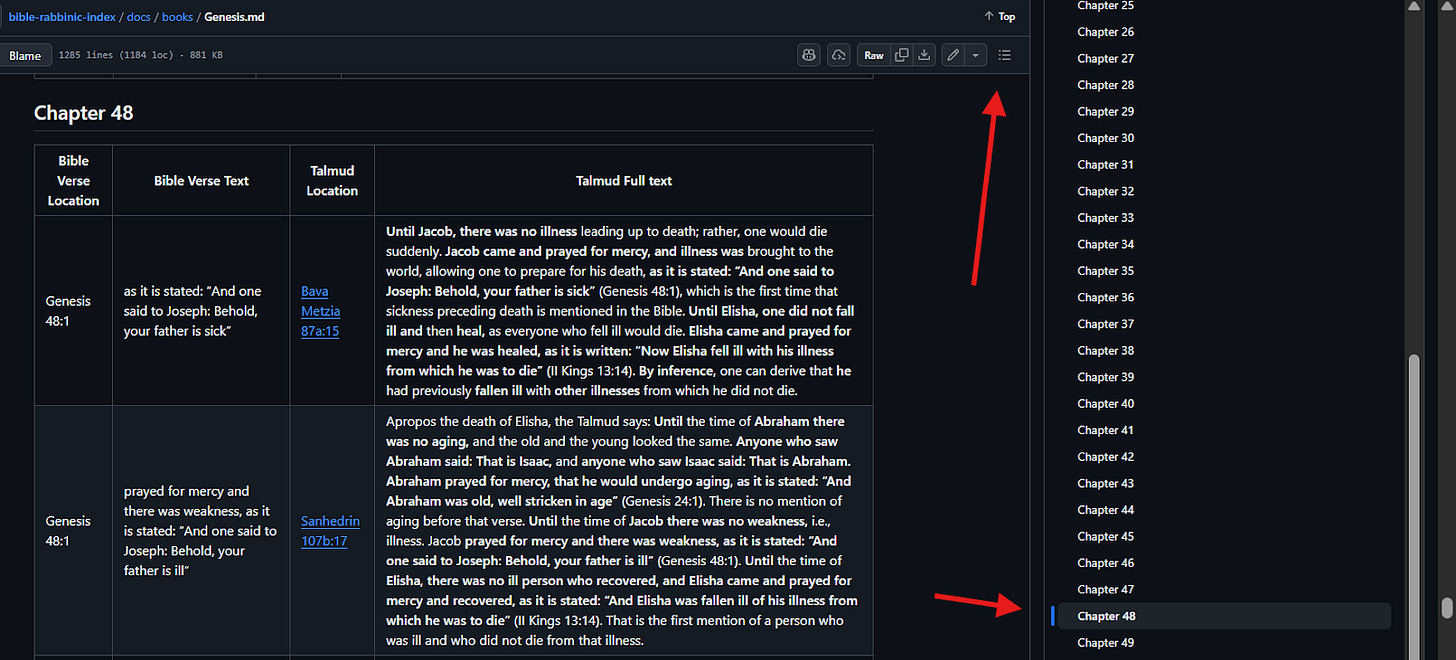Select Chapter 42 in the outline
Image resolution: width=1456 pixels, height=660 pixels.
(1105, 457)
